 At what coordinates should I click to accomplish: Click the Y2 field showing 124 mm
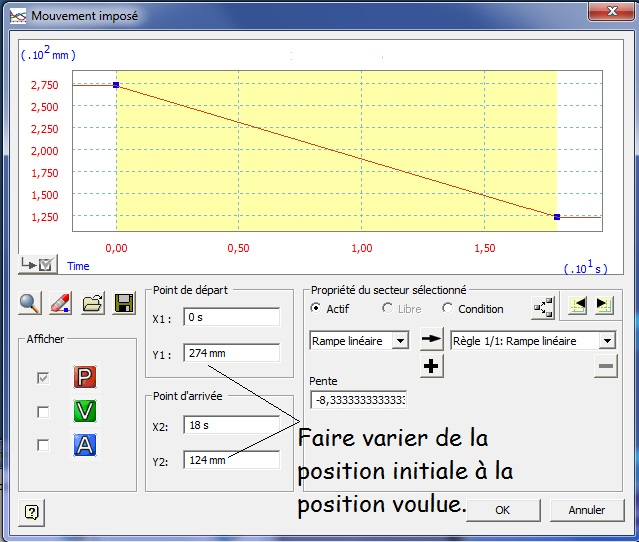(x=231, y=460)
